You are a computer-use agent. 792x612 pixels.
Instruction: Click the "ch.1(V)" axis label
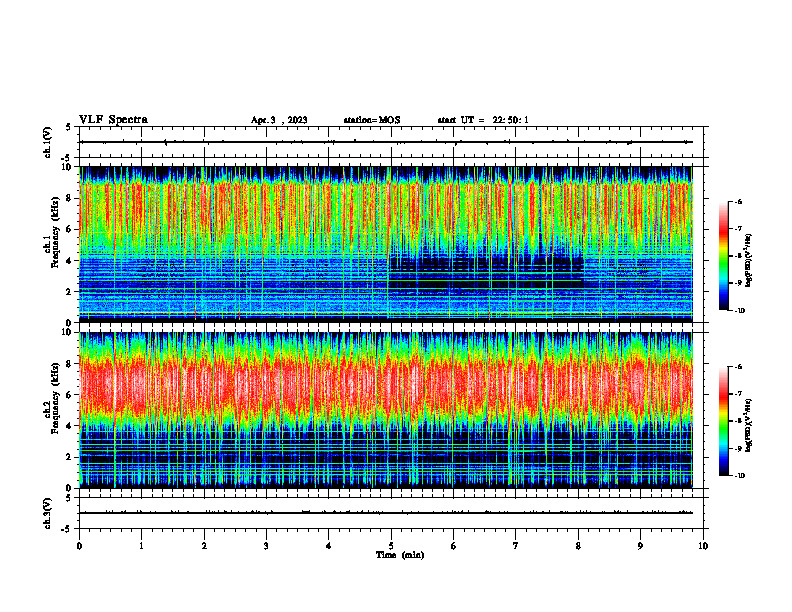[47, 142]
